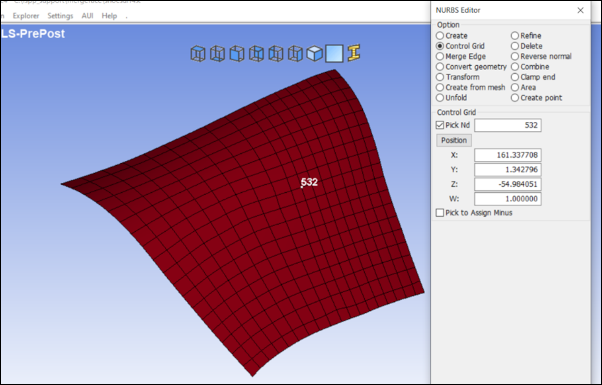
Task: Switch to left view cube icon
Action: coord(276,53)
